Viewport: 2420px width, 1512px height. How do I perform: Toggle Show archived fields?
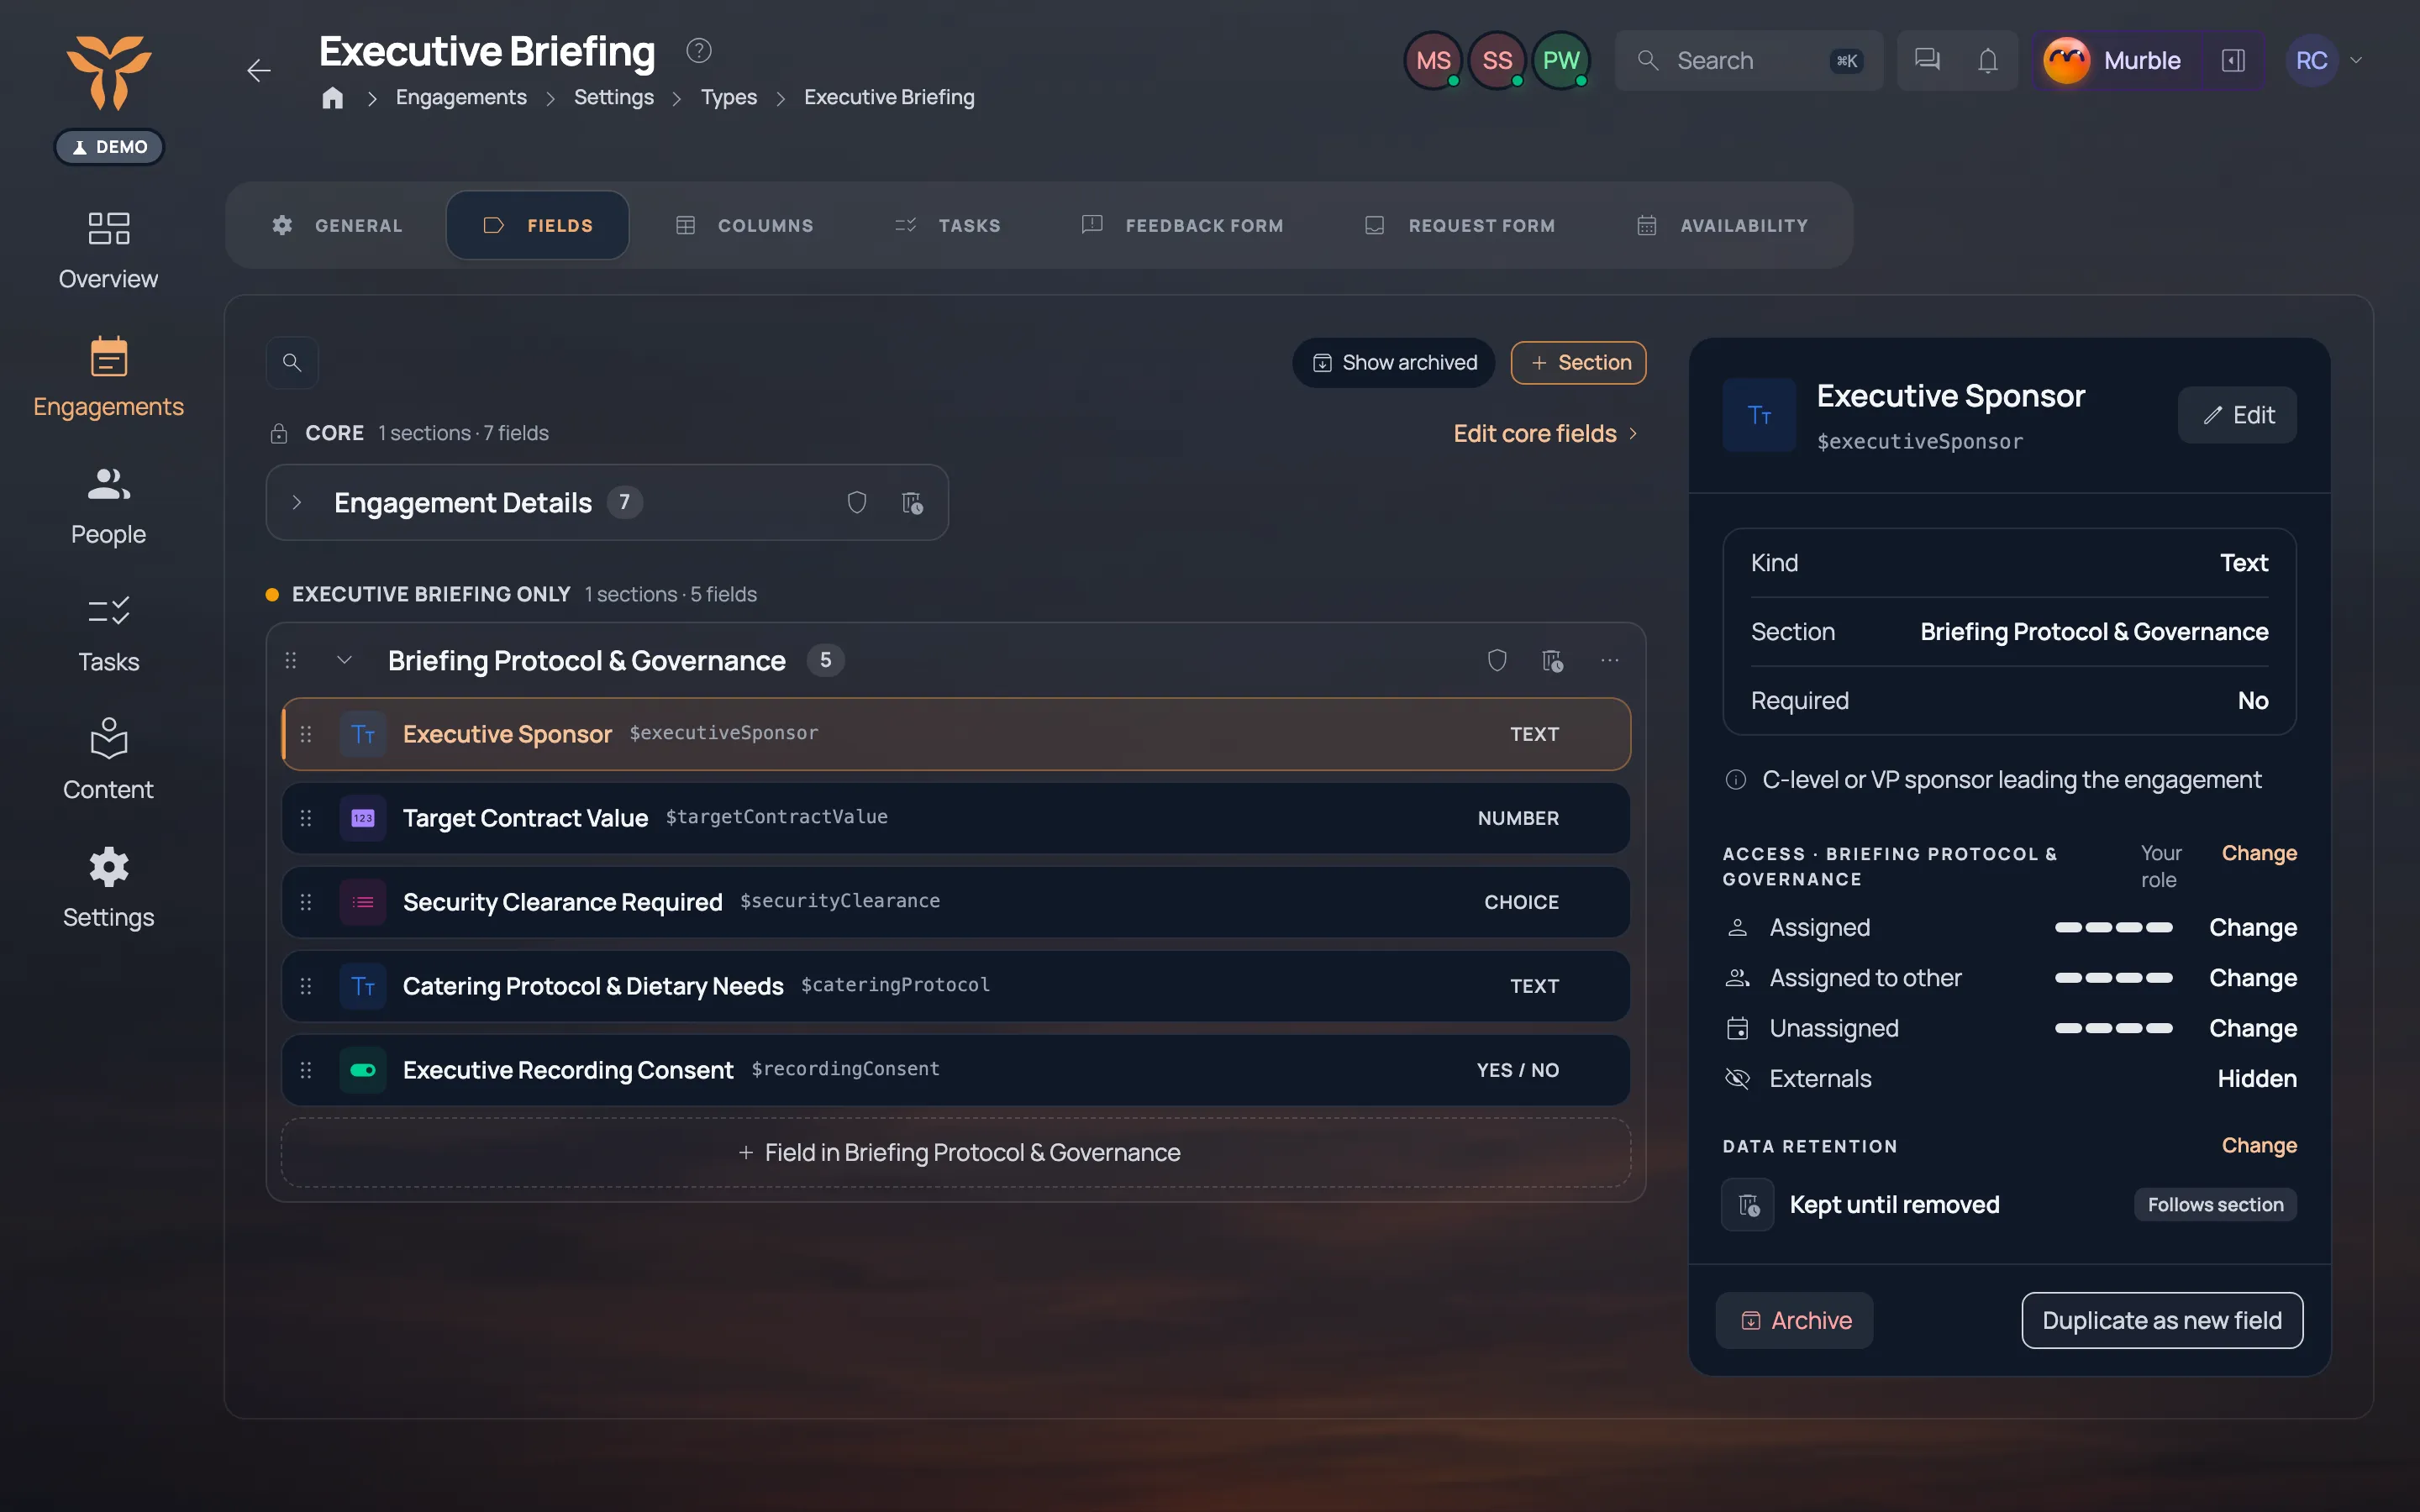[1393, 362]
